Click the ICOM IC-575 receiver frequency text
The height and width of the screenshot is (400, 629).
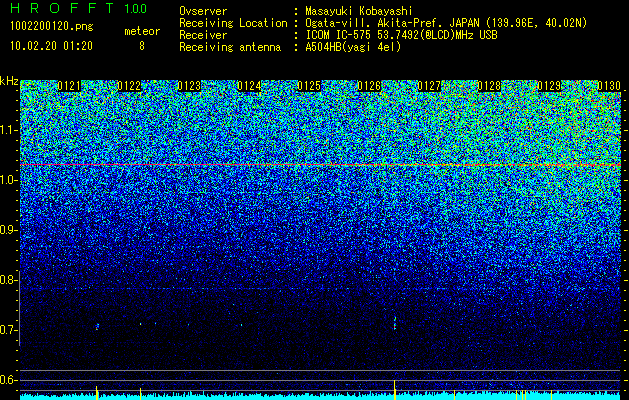(401, 35)
